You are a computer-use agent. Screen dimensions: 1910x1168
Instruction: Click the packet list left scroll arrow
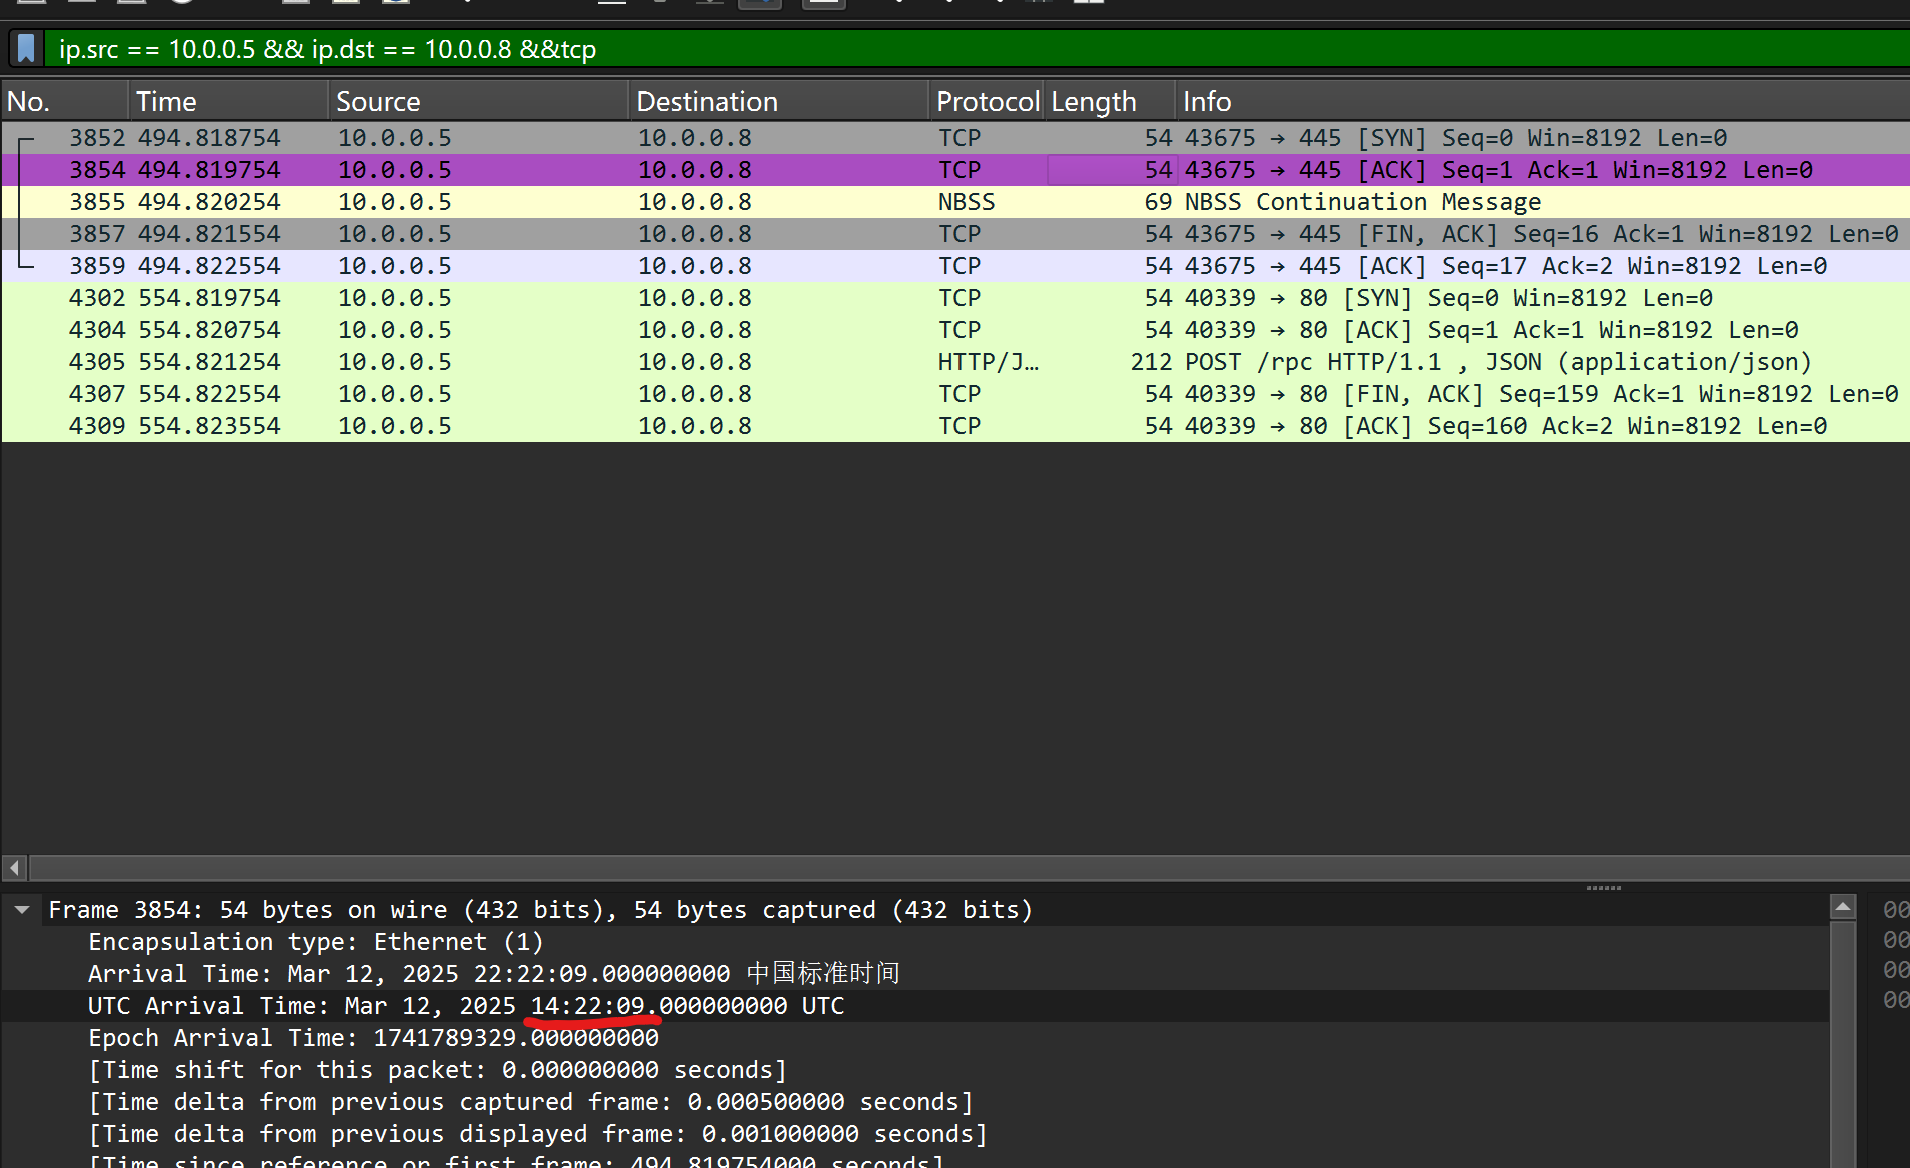click(15, 867)
